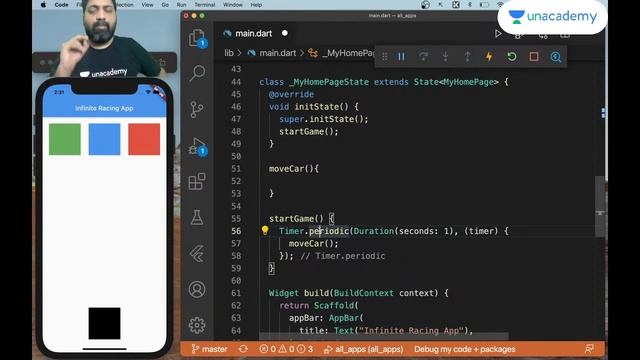The width and height of the screenshot is (640, 360).
Task: Open the Manage gear settings
Action: coord(197,325)
